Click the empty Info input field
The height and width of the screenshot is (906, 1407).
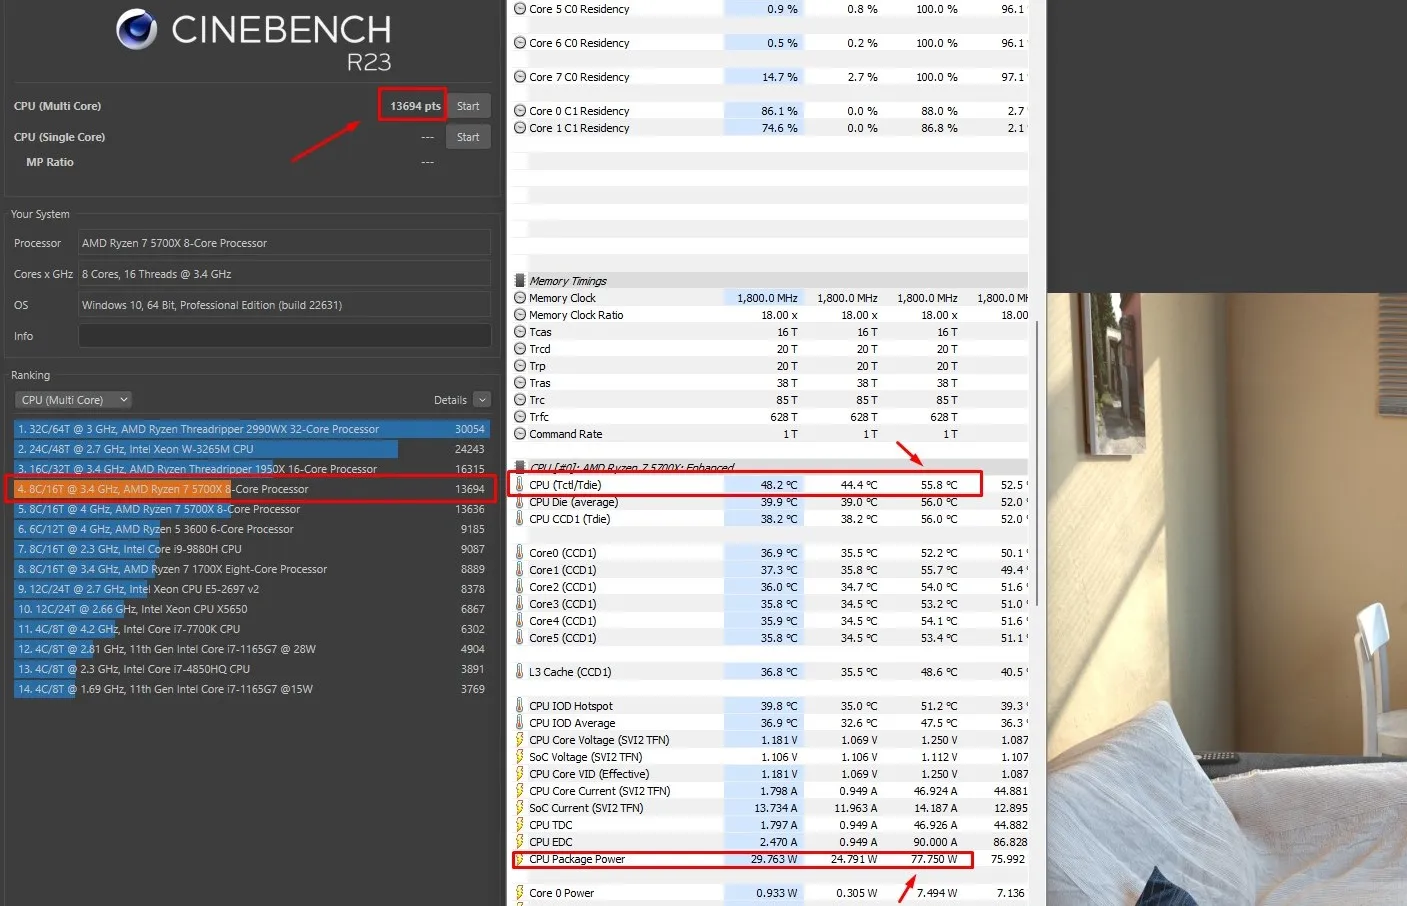click(285, 336)
